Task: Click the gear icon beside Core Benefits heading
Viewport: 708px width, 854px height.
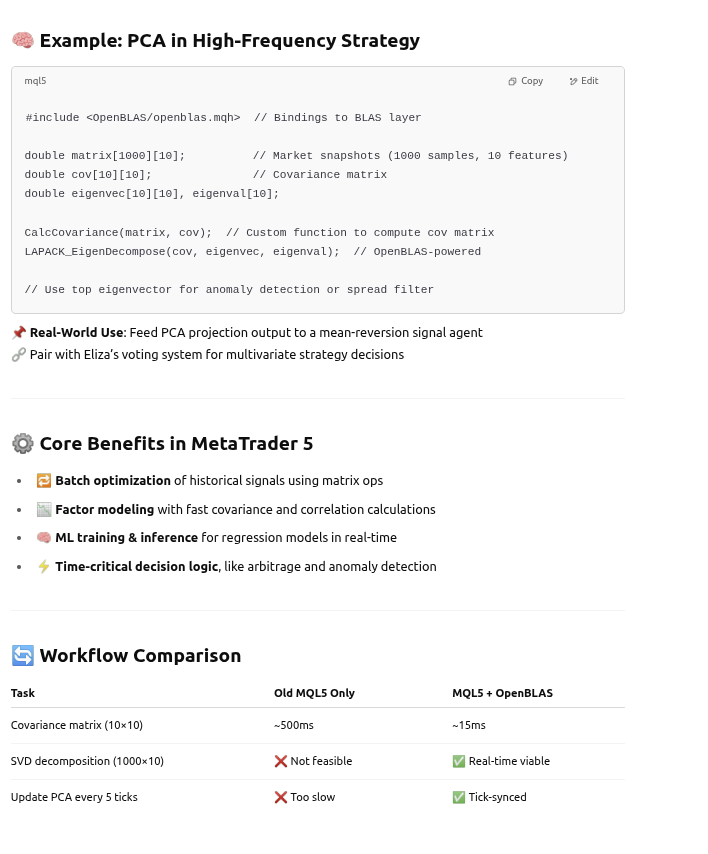Action: 22,444
